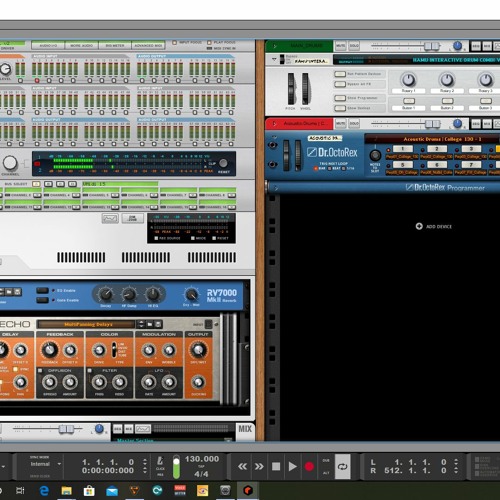
Task: Adjust the RV7000 Decay knob
Action: (106, 294)
